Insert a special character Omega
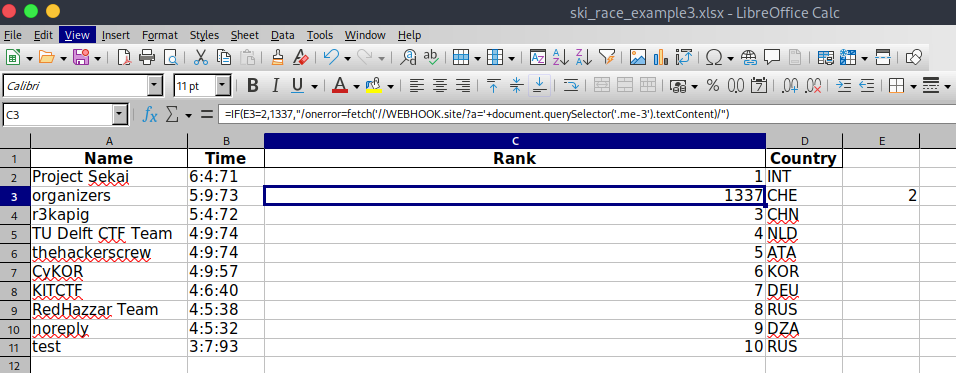956x373 pixels. 714,58
